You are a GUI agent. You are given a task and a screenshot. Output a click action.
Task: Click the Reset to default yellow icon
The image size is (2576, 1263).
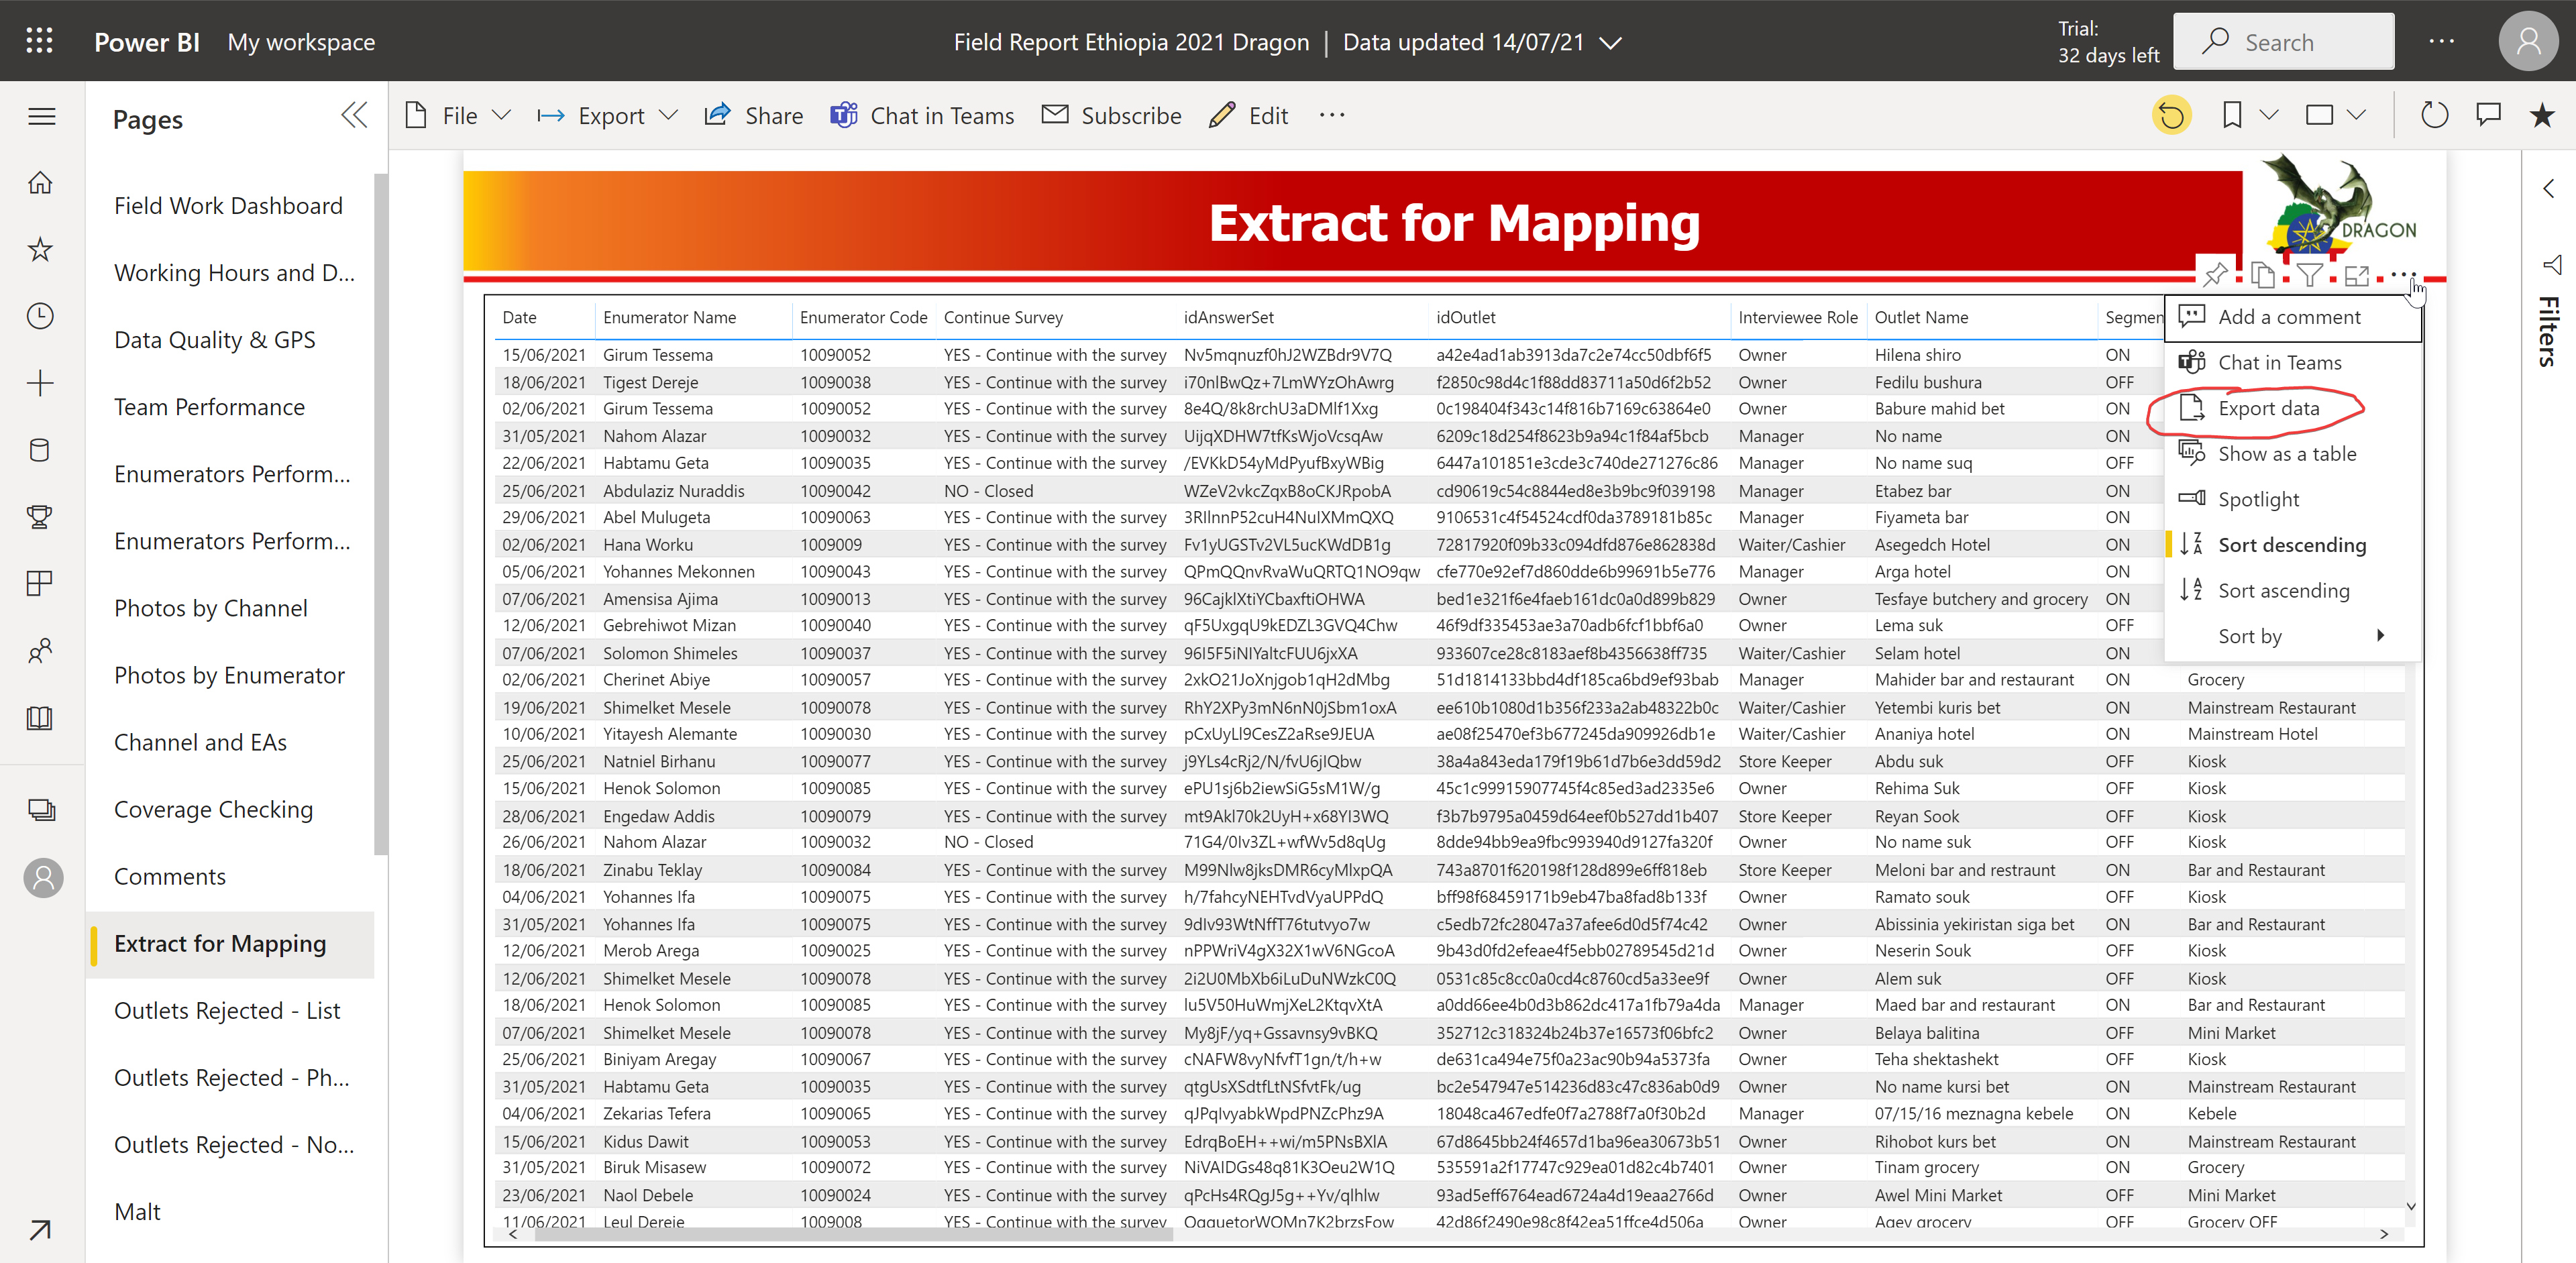pos(2171,116)
